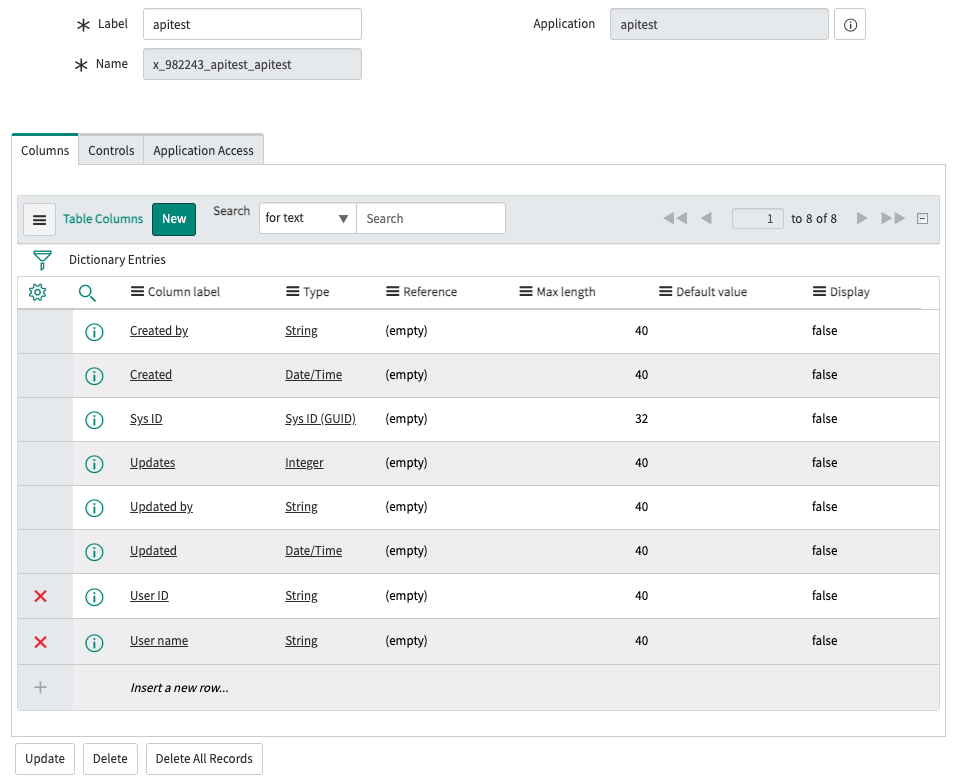Activate the column search magnifier icon
Viewport: 957px width, 781px height.
86,292
